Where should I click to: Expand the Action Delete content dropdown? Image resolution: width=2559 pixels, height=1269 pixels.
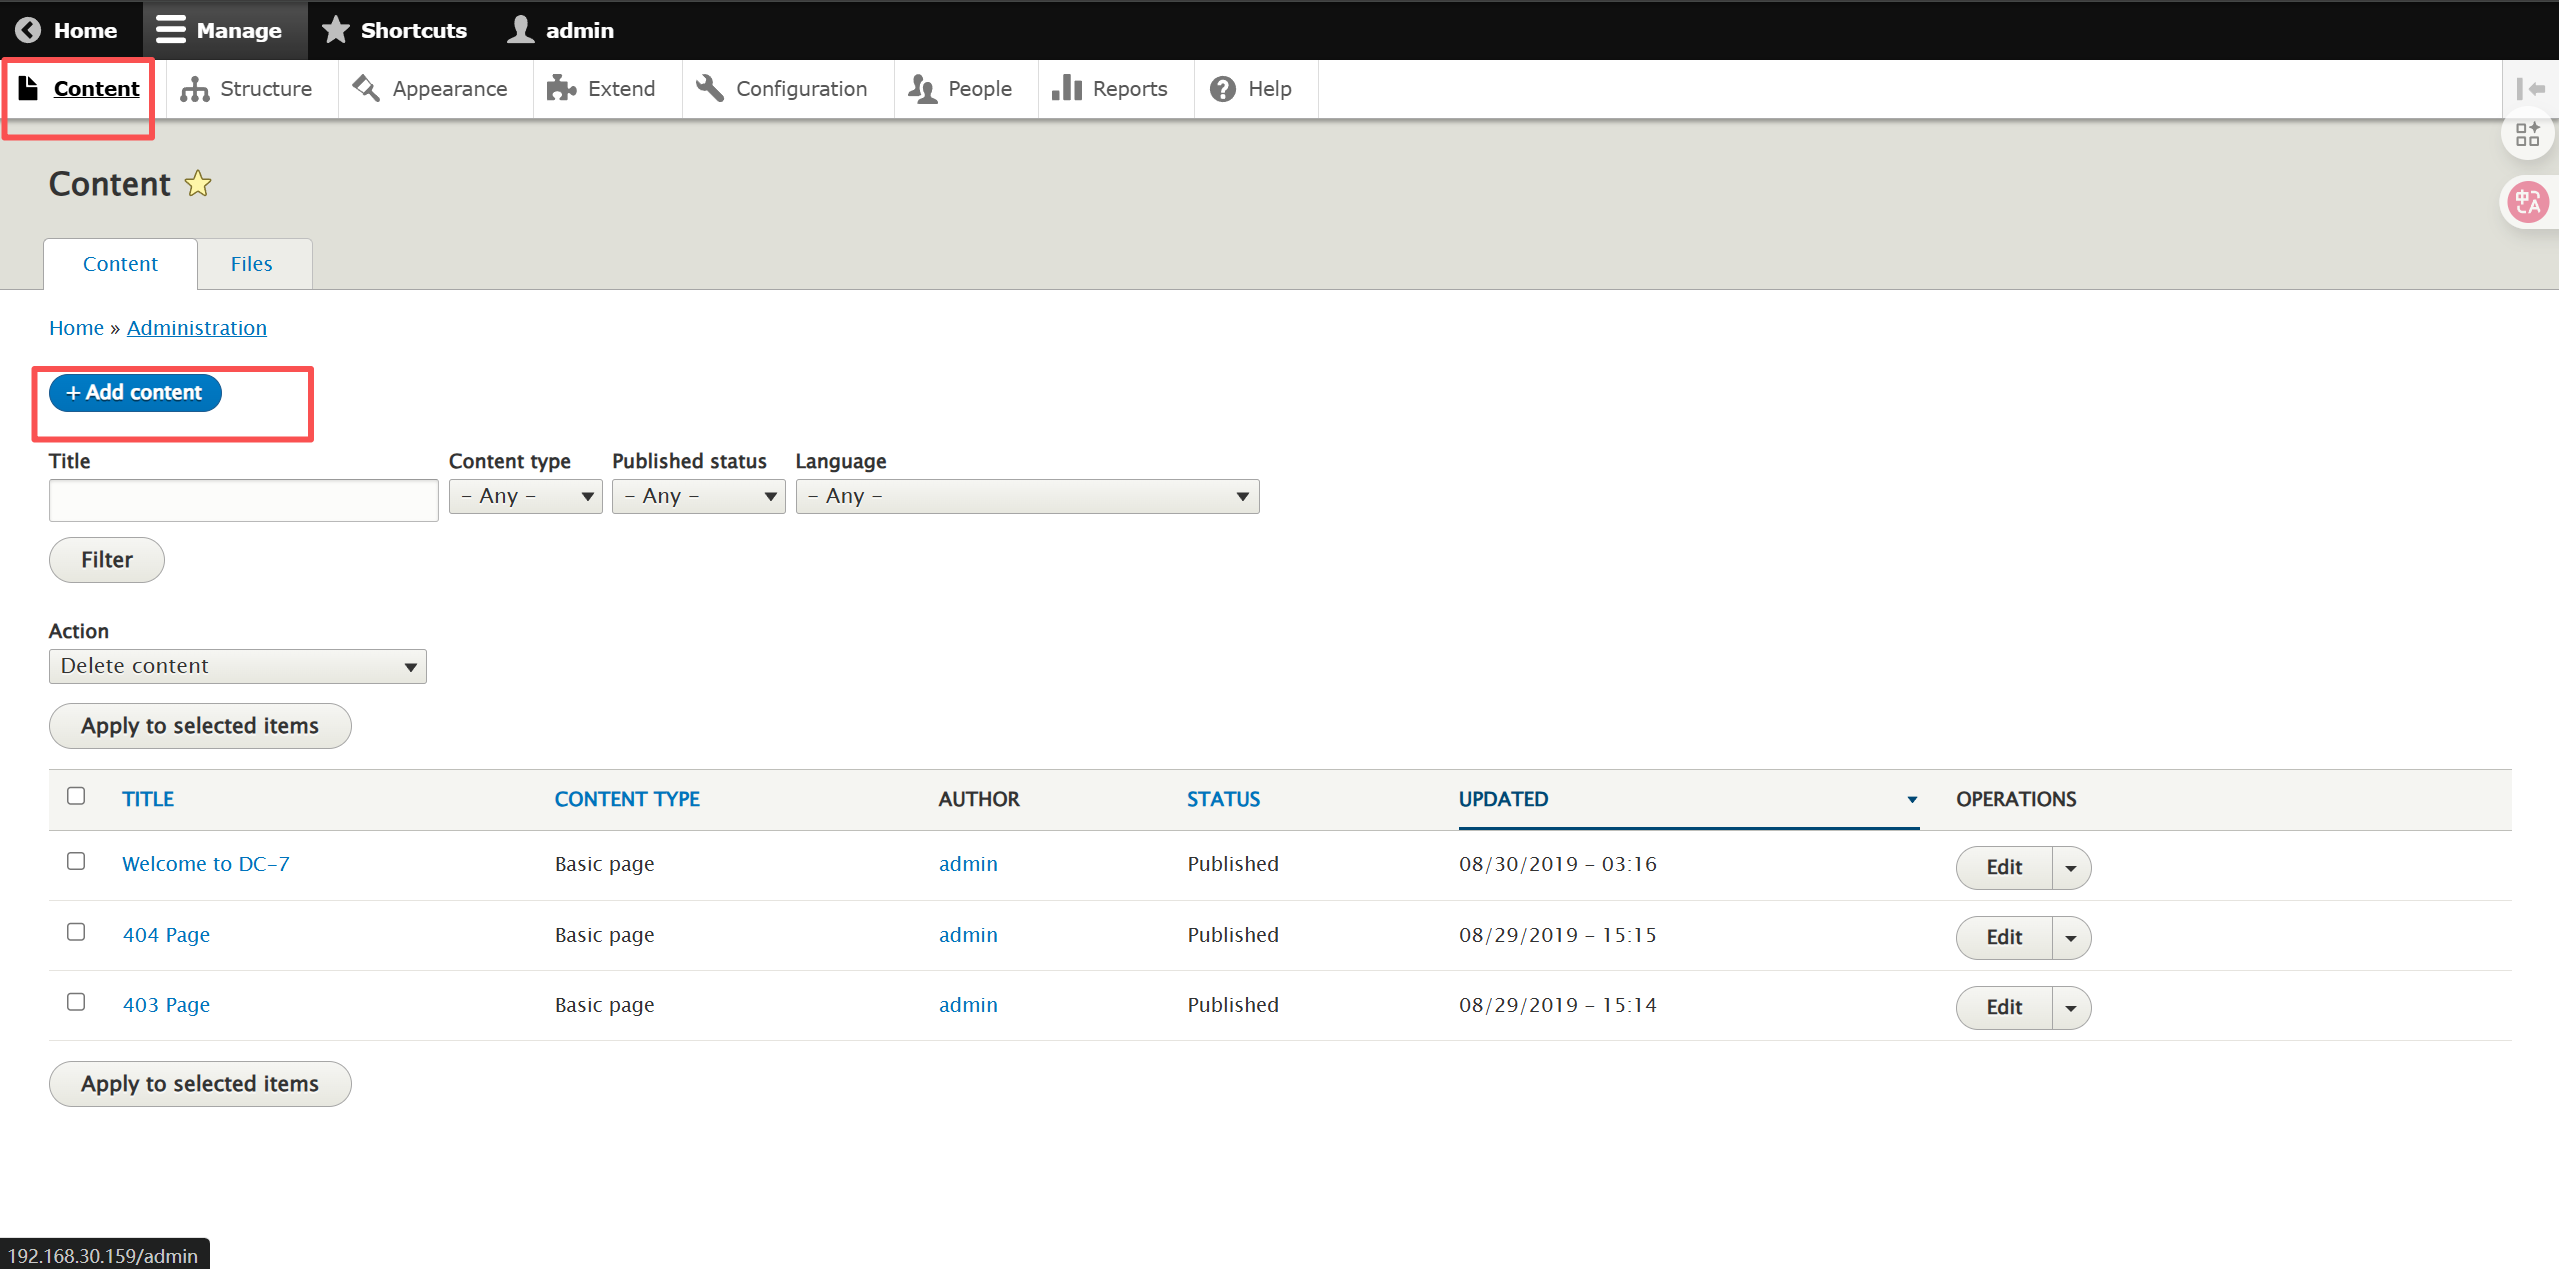point(237,666)
